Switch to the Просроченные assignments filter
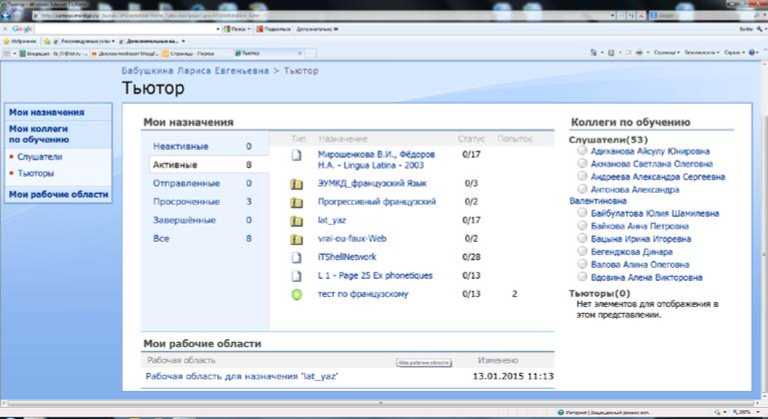 [185, 202]
